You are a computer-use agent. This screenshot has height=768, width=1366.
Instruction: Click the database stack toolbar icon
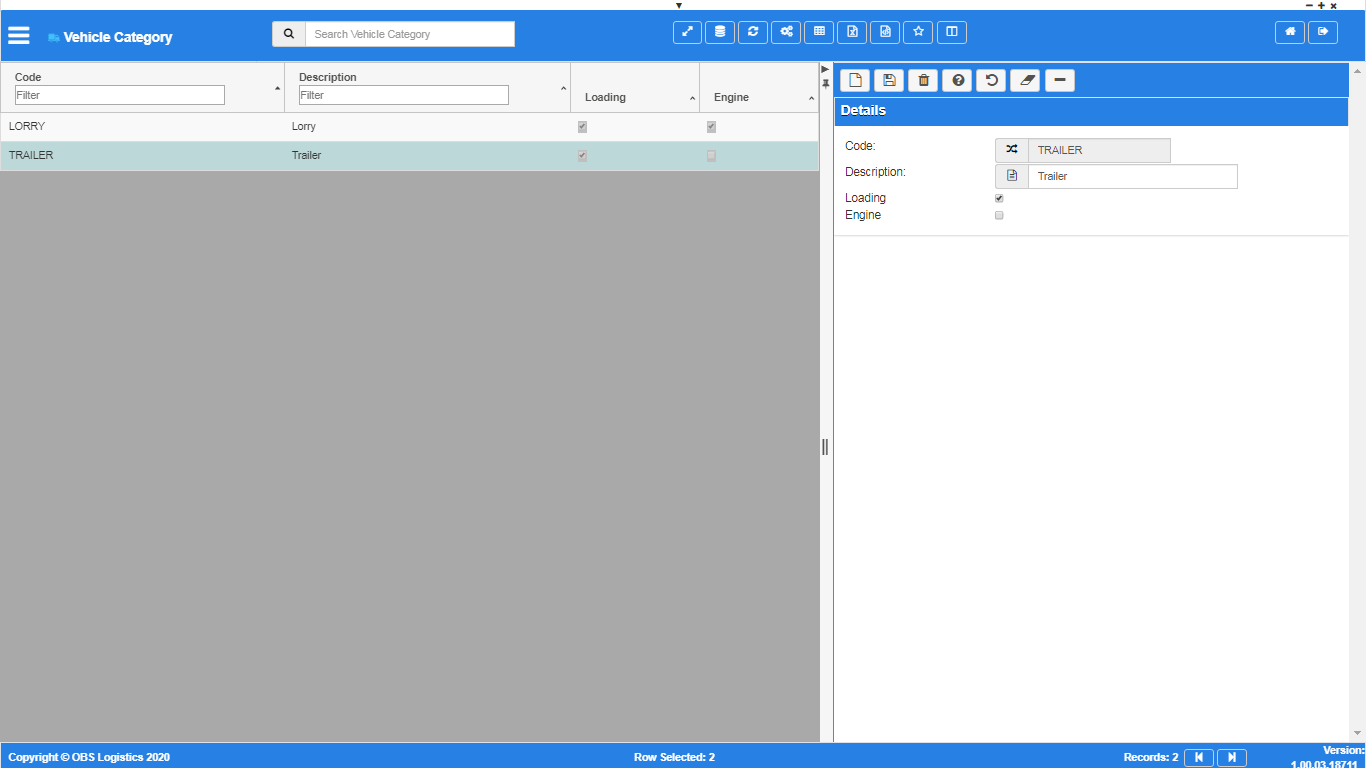720,32
